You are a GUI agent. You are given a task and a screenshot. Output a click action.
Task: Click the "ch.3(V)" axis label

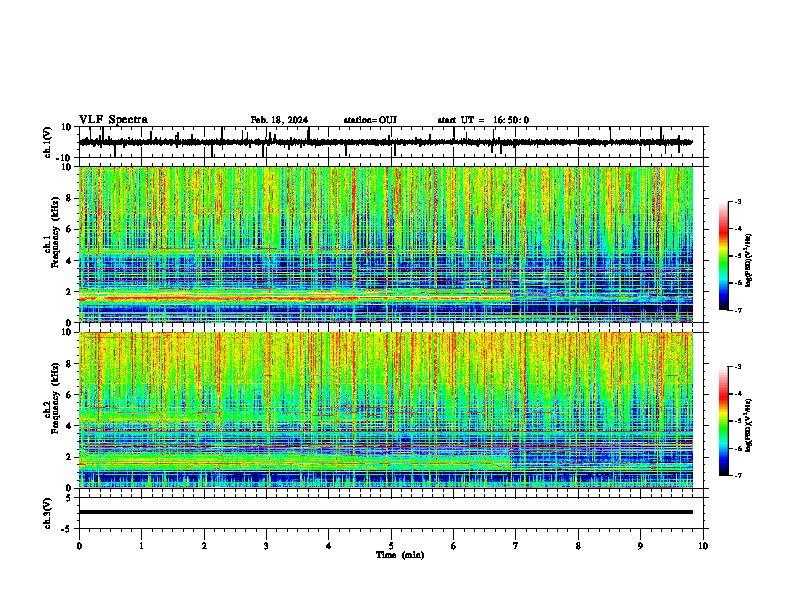[x=48, y=514]
